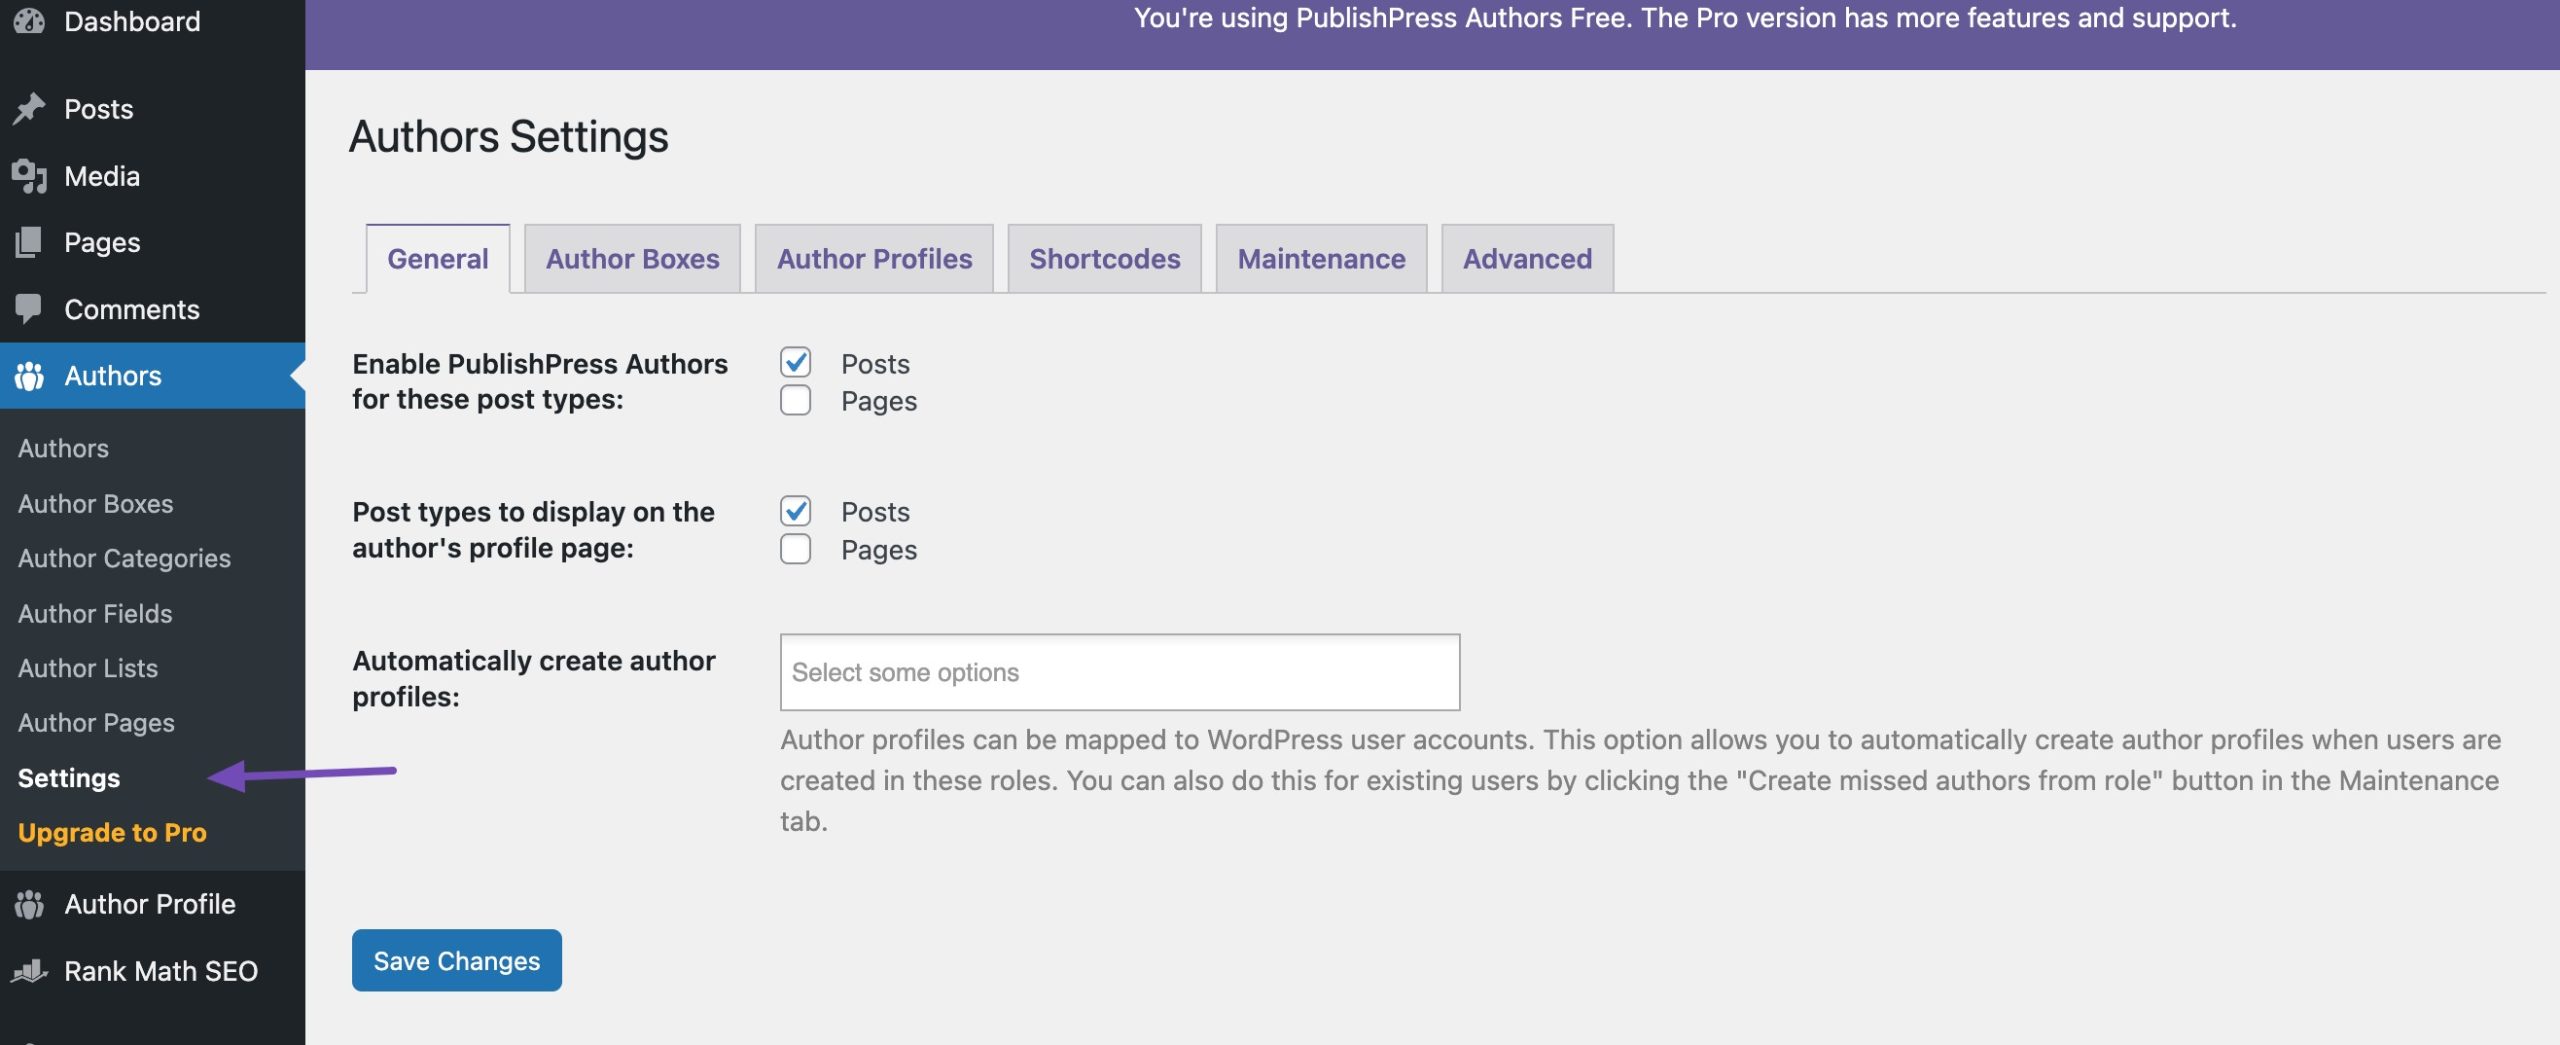Click the Pages document icon
The image size is (2560, 1045).
pyautogui.click(x=29, y=242)
